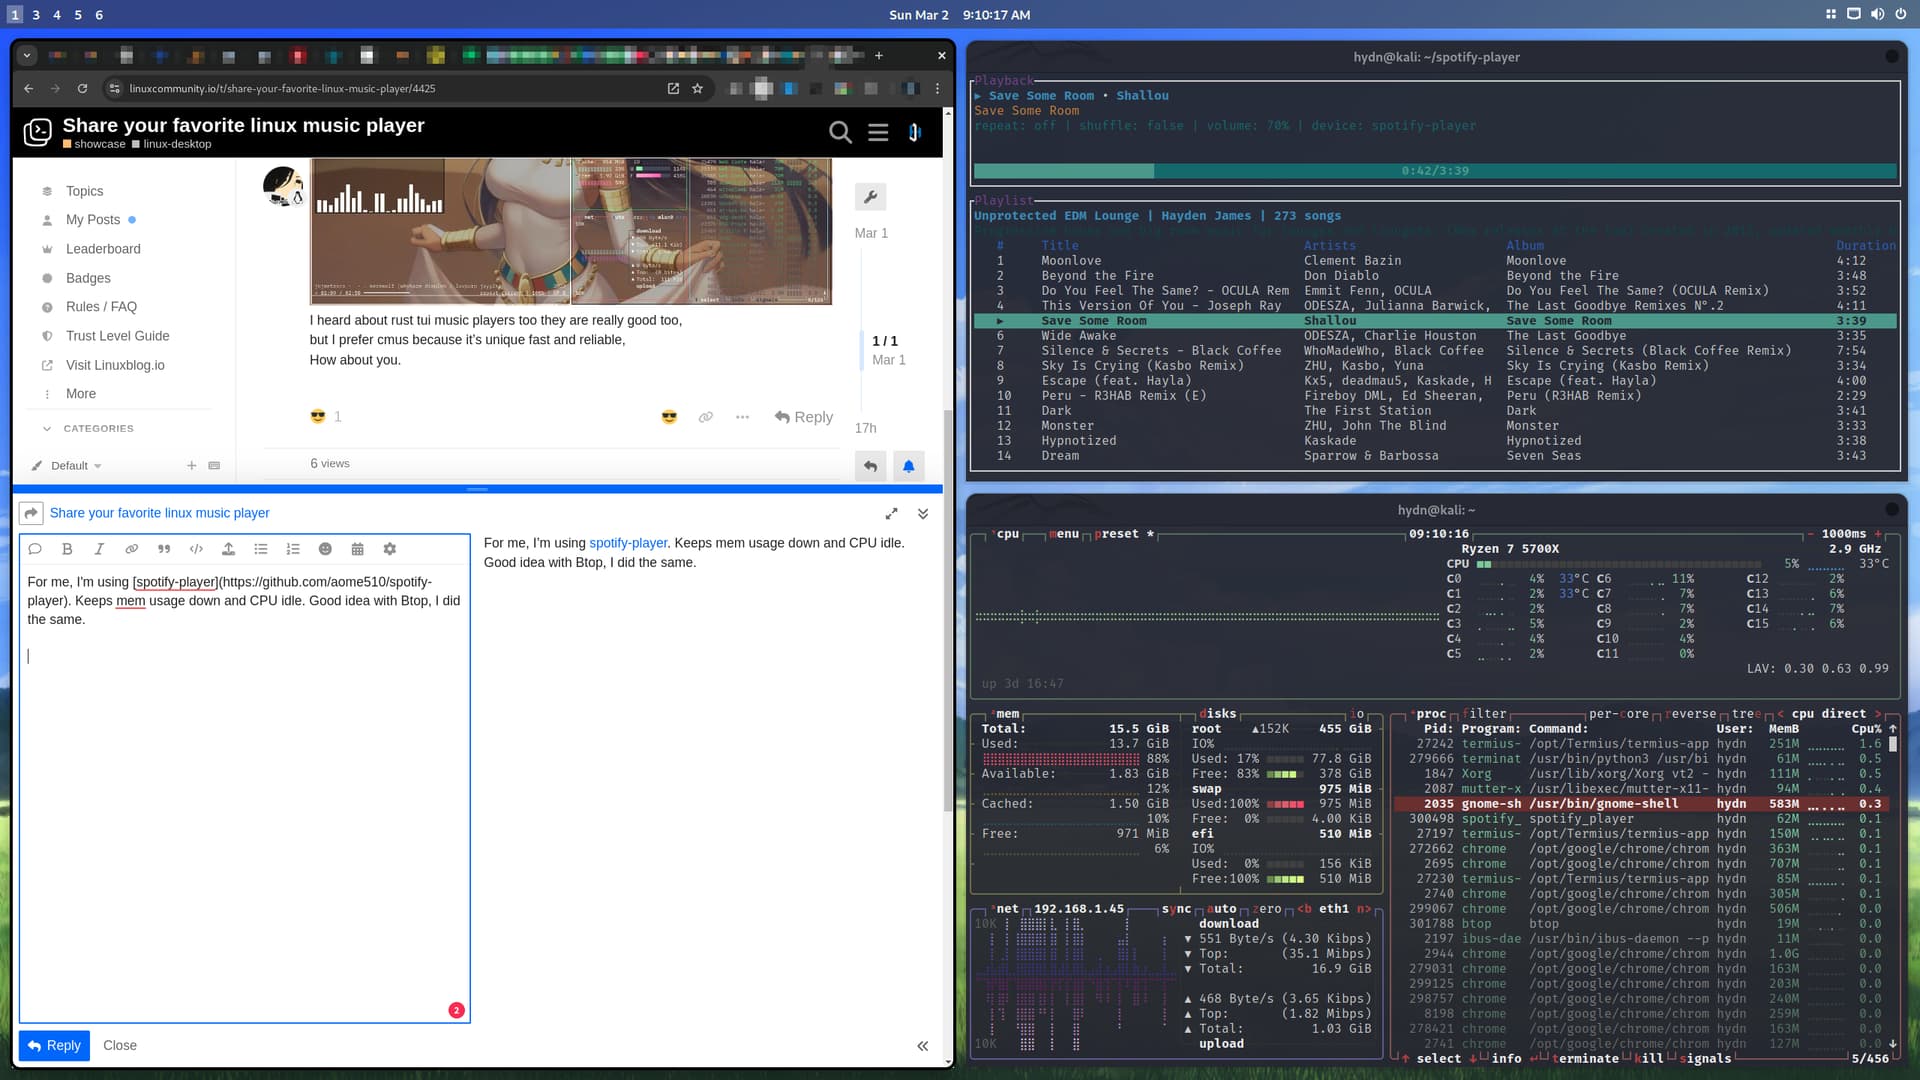
Task: Click the spotify-player playback progress bar
Action: (1435, 171)
